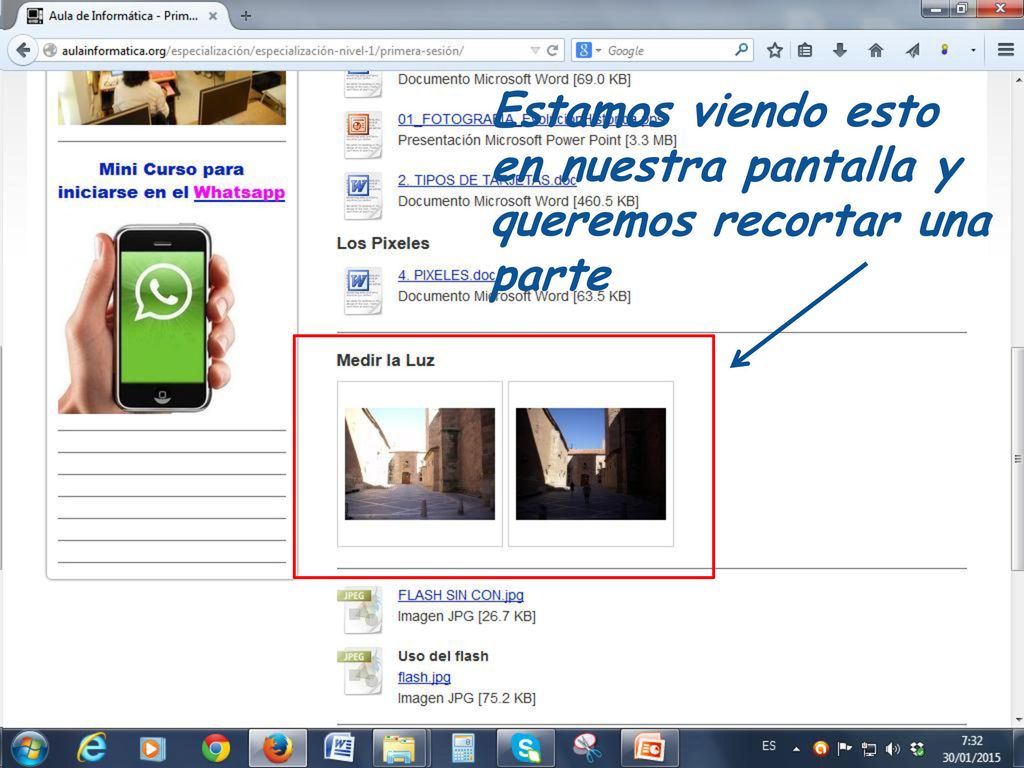The image size is (1024, 768).
Task: Click the JPEG file icon for flash.jpg
Action: (359, 671)
